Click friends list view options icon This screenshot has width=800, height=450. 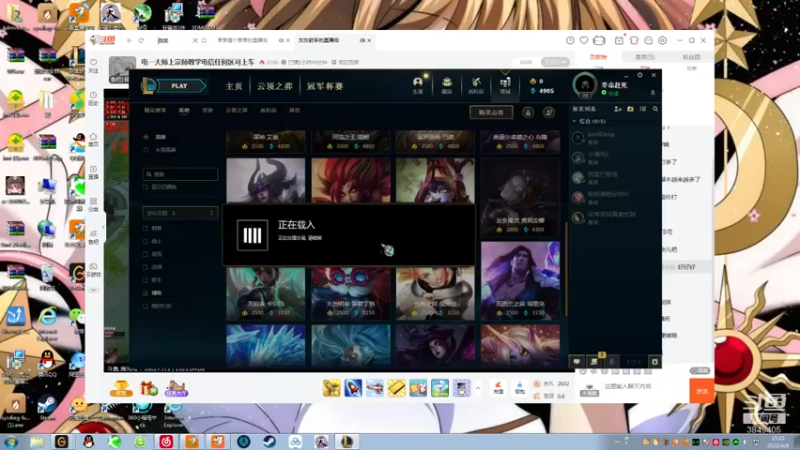[643, 109]
